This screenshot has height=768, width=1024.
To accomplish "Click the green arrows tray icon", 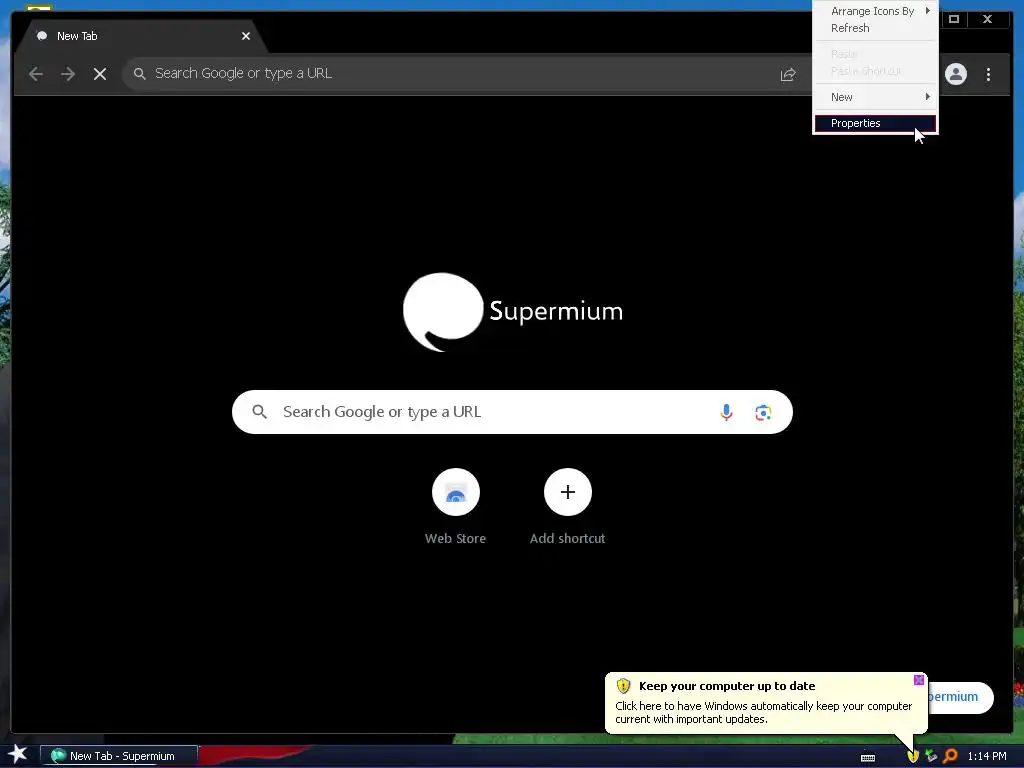I will pyautogui.click(x=931, y=756).
